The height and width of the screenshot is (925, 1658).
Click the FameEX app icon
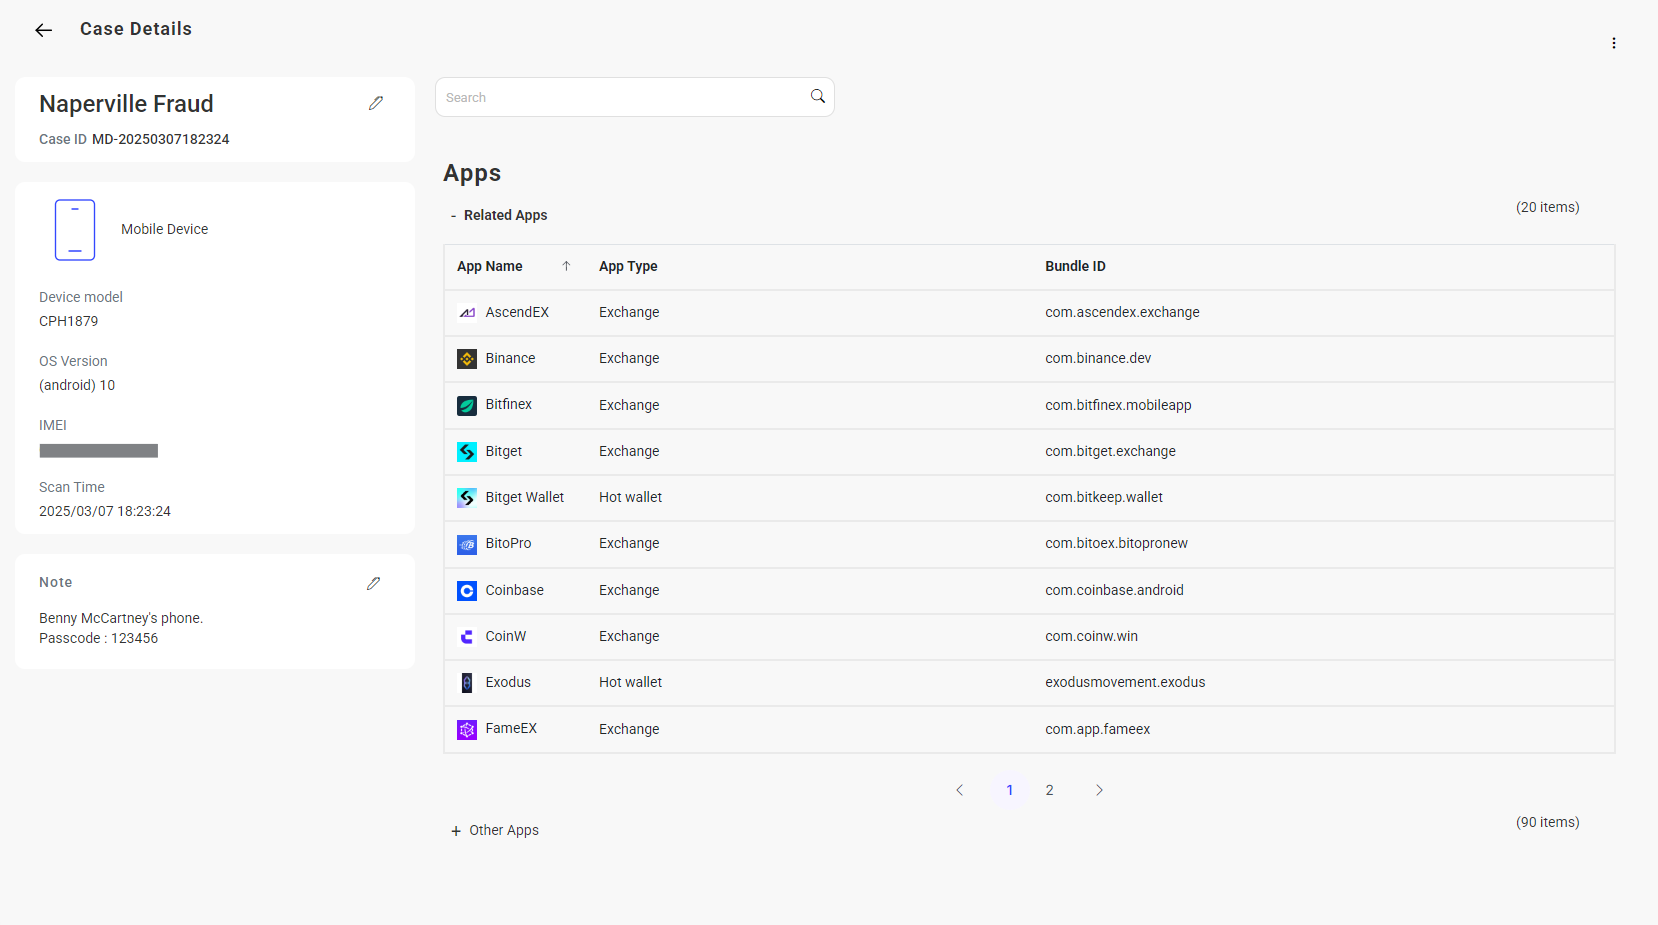467,730
